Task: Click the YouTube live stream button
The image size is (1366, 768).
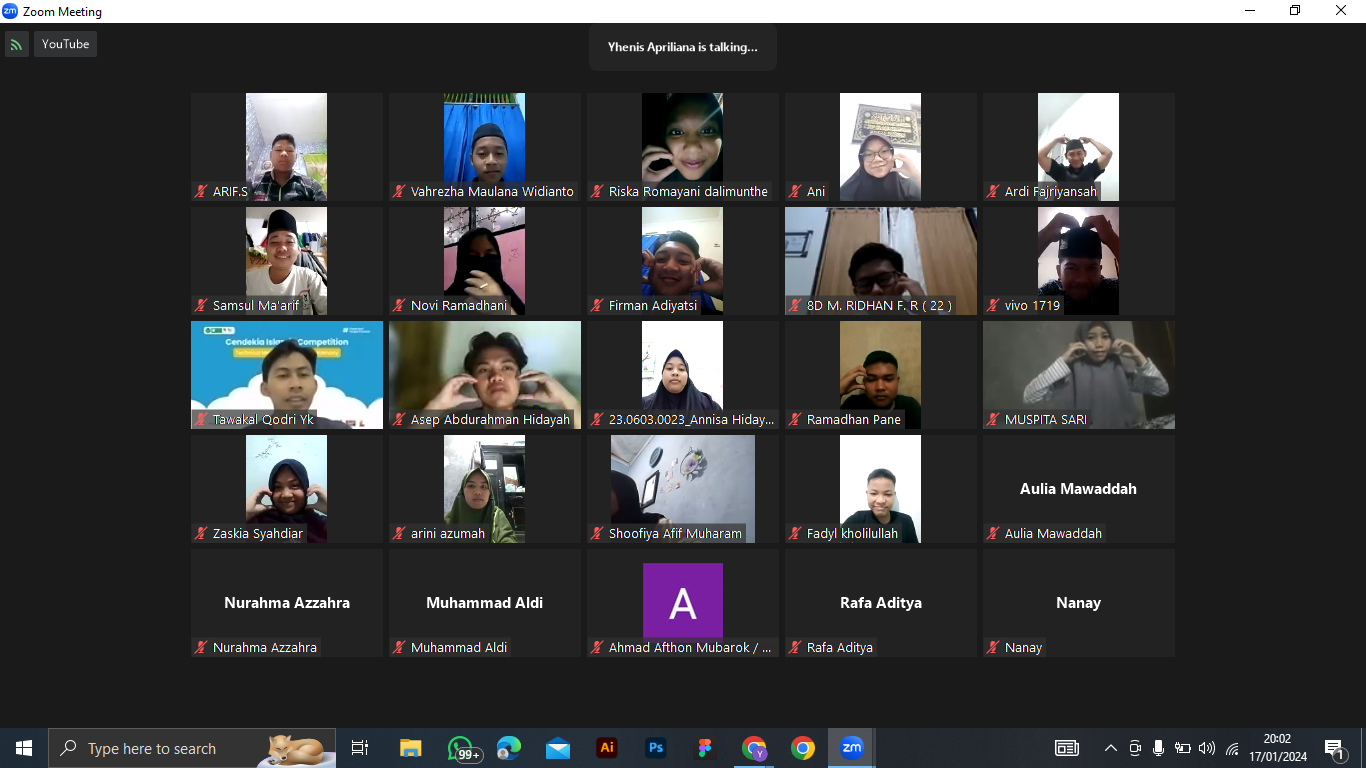Action: click(x=65, y=44)
